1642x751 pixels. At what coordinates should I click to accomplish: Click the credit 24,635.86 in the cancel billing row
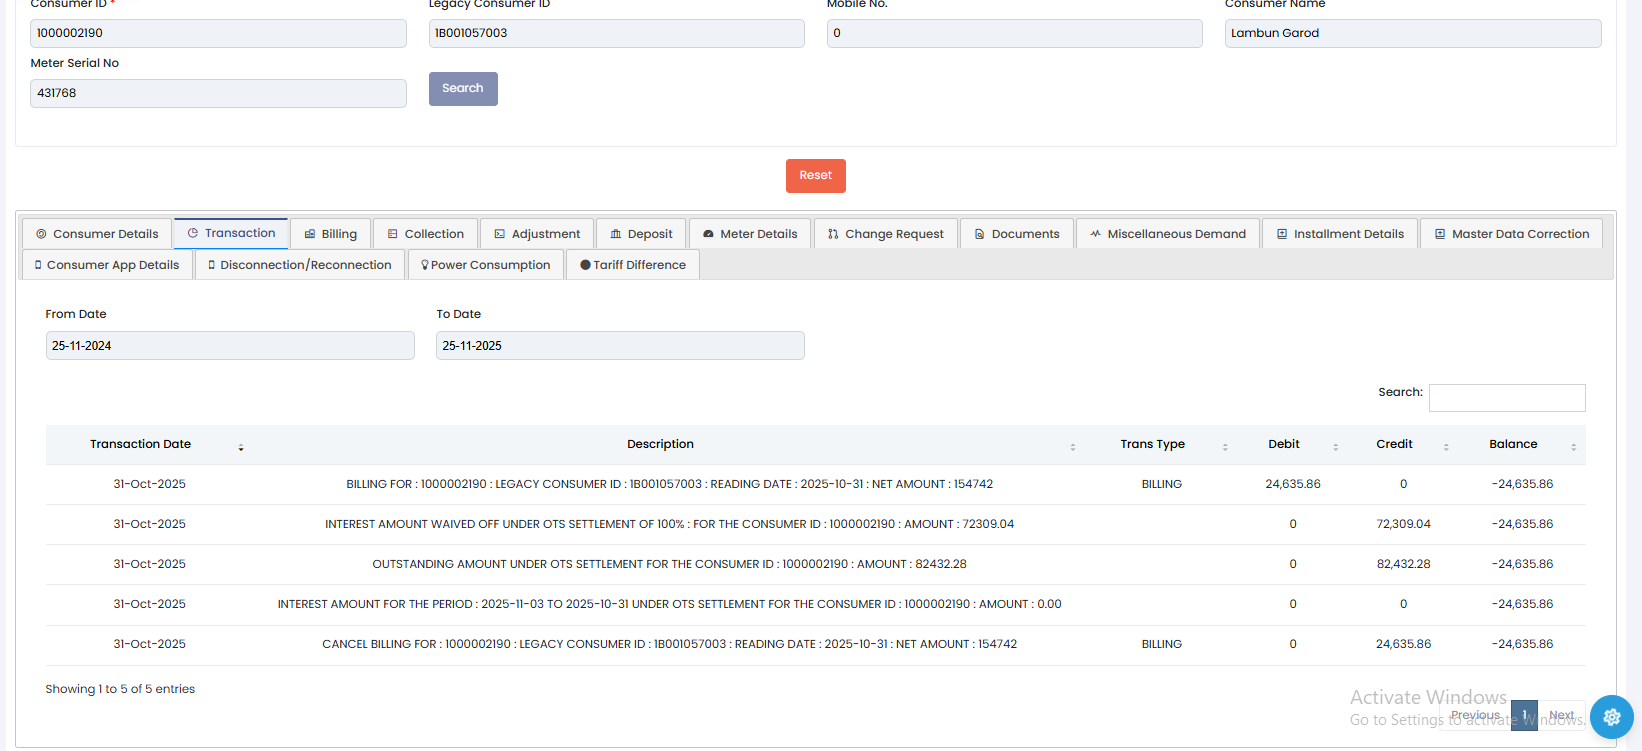click(x=1403, y=644)
